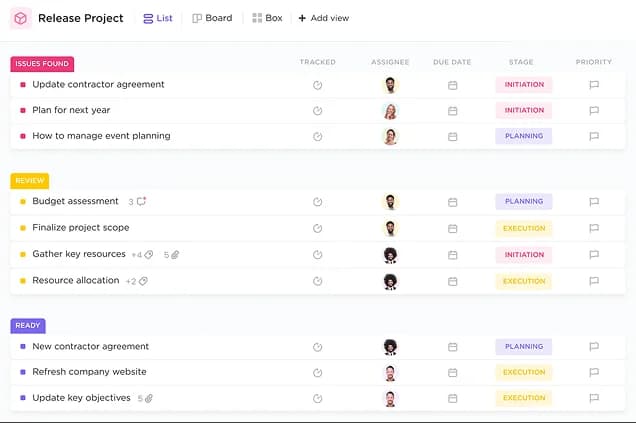636x423 pixels.
Task: Set due date for Budget assessment
Action: pos(453,202)
